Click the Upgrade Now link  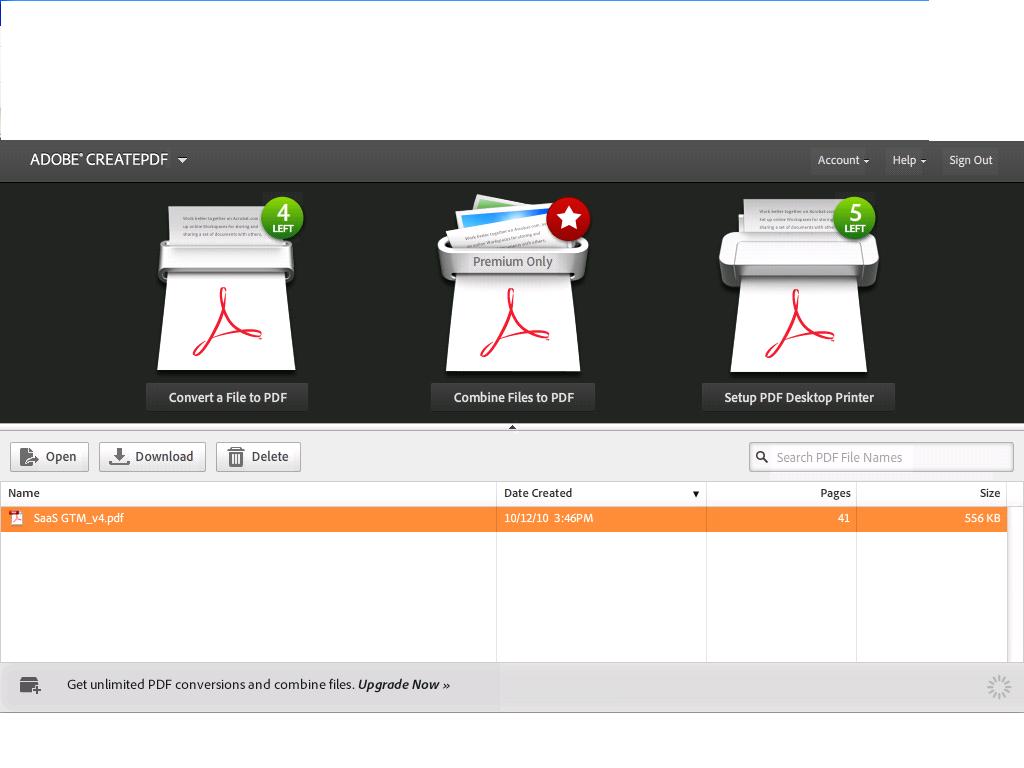[404, 684]
